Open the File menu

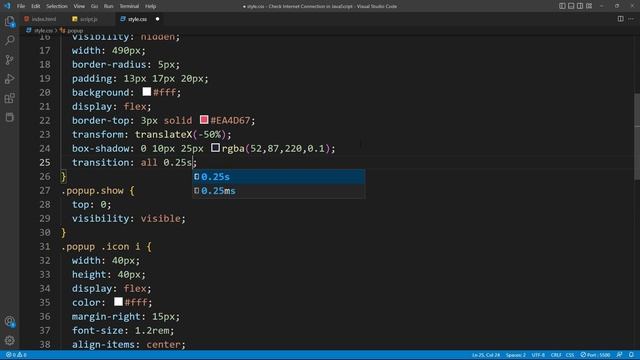21,6
